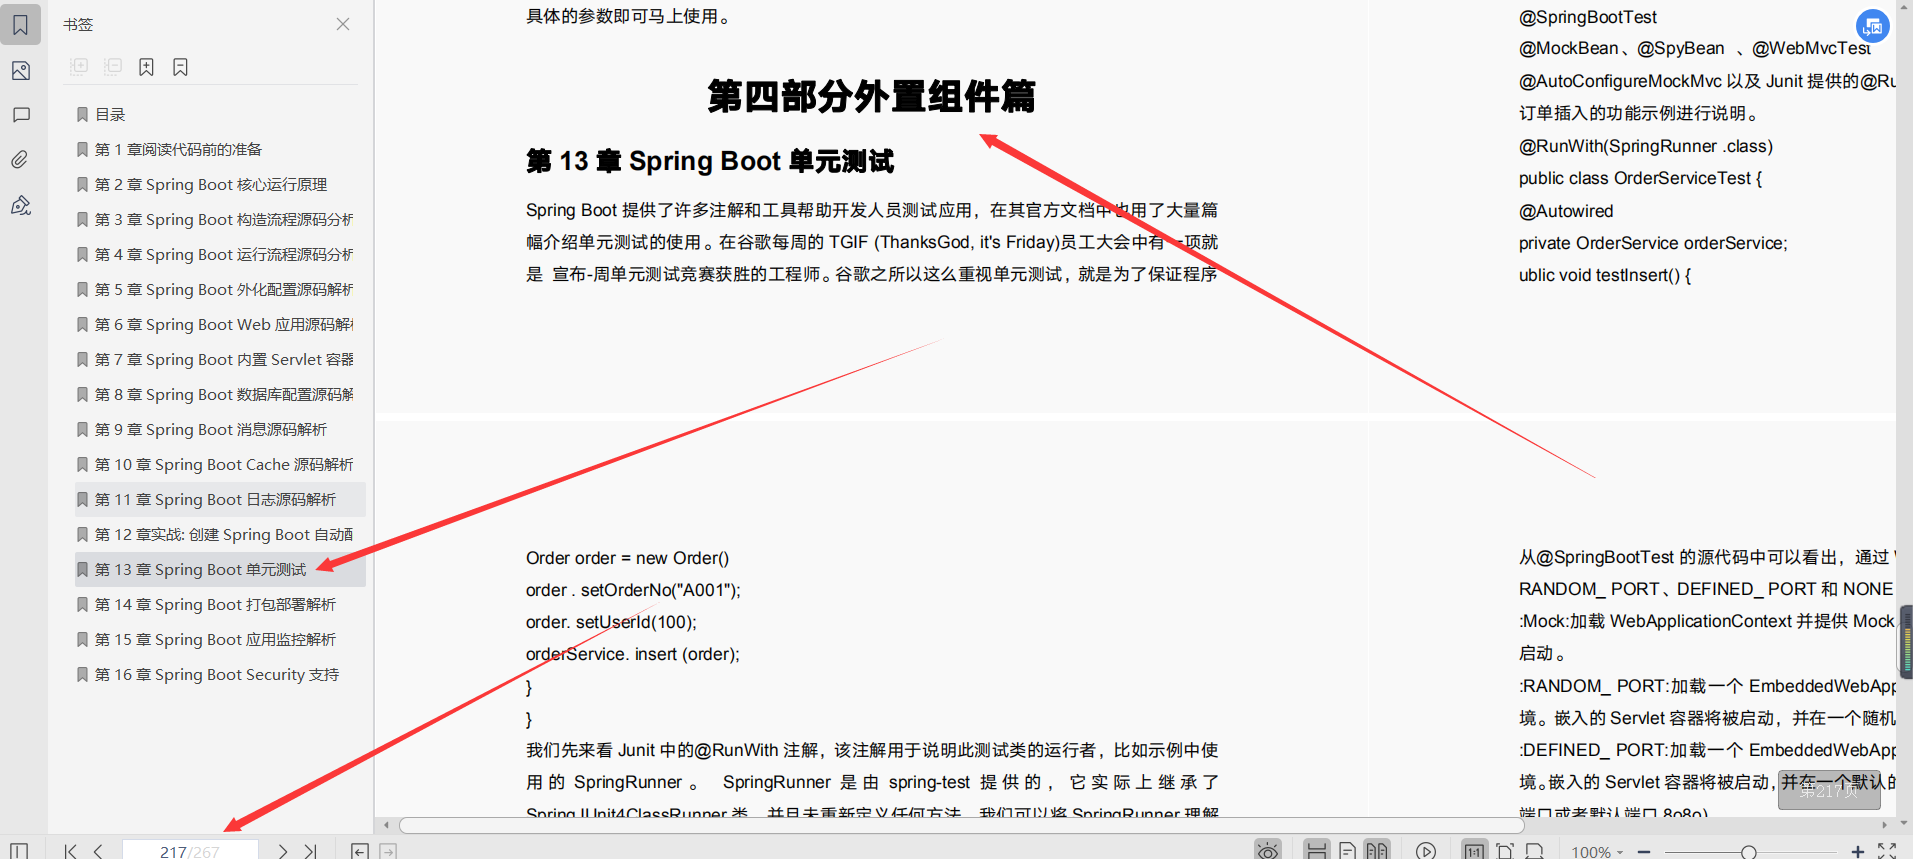Image resolution: width=1913 pixels, height=859 pixels.
Task: Click collapse all bookmarks icon
Action: coord(113,66)
